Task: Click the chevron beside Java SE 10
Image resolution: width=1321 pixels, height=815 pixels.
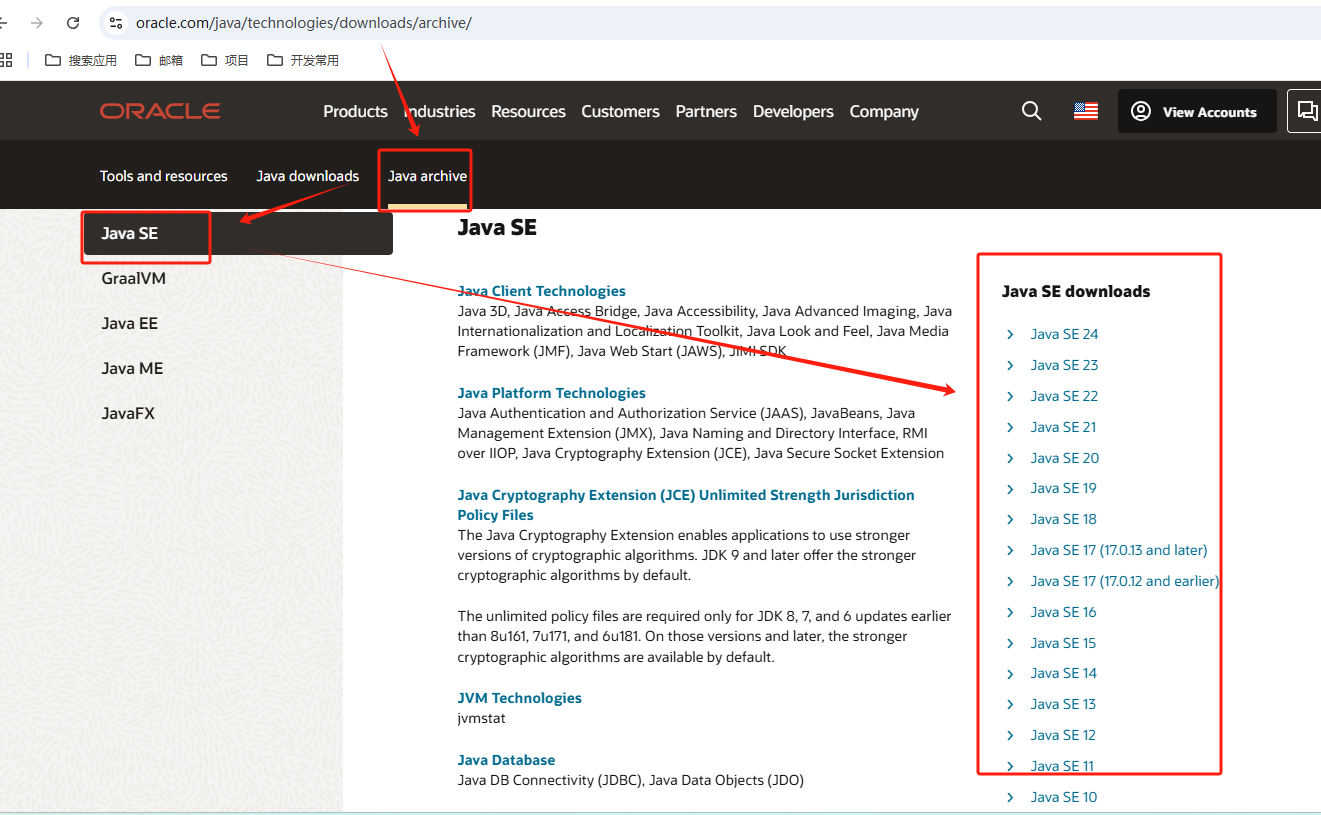Action: coord(1010,797)
